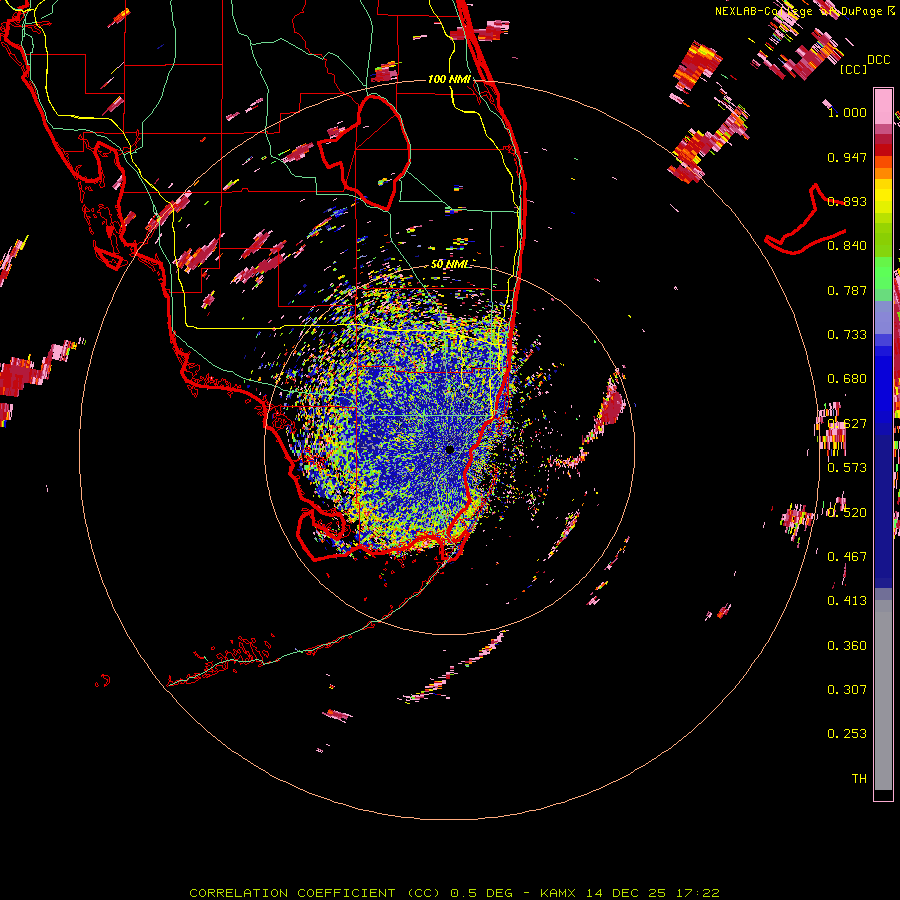900x900 pixels.
Task: Select the 0.413 scale value
Action: coord(847,601)
